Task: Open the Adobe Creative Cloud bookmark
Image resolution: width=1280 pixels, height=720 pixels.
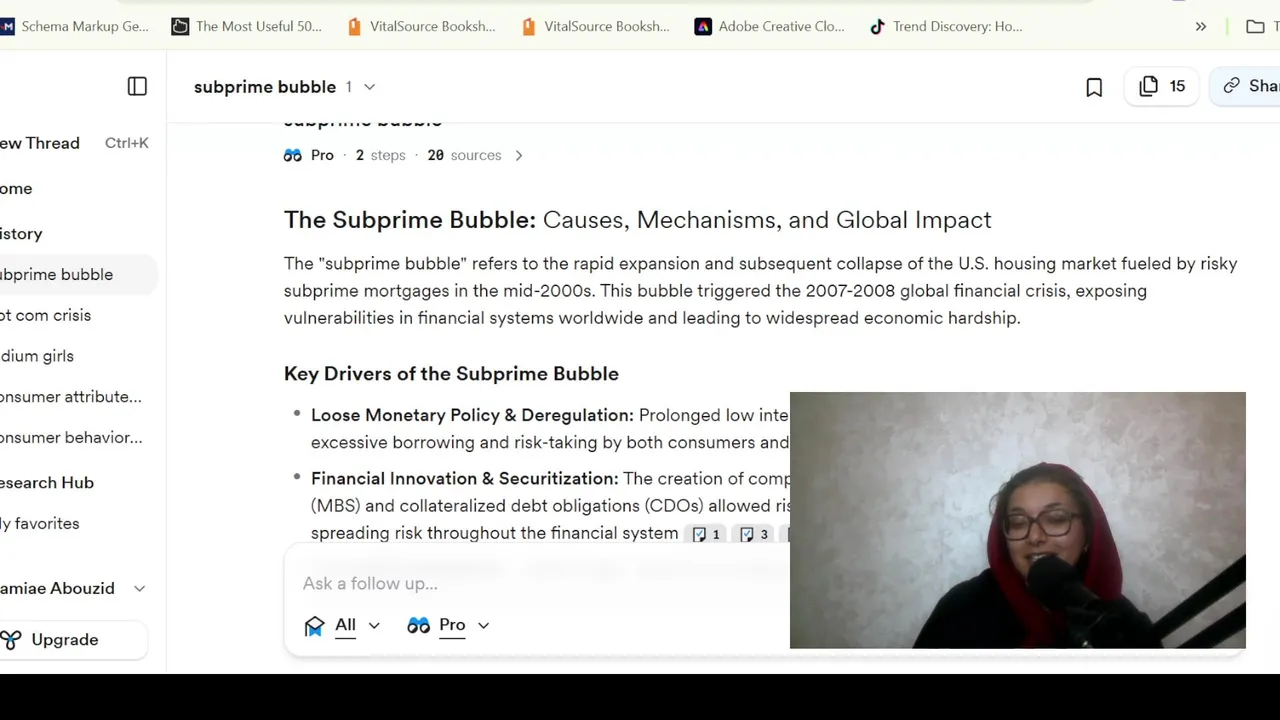Action: coord(769,27)
